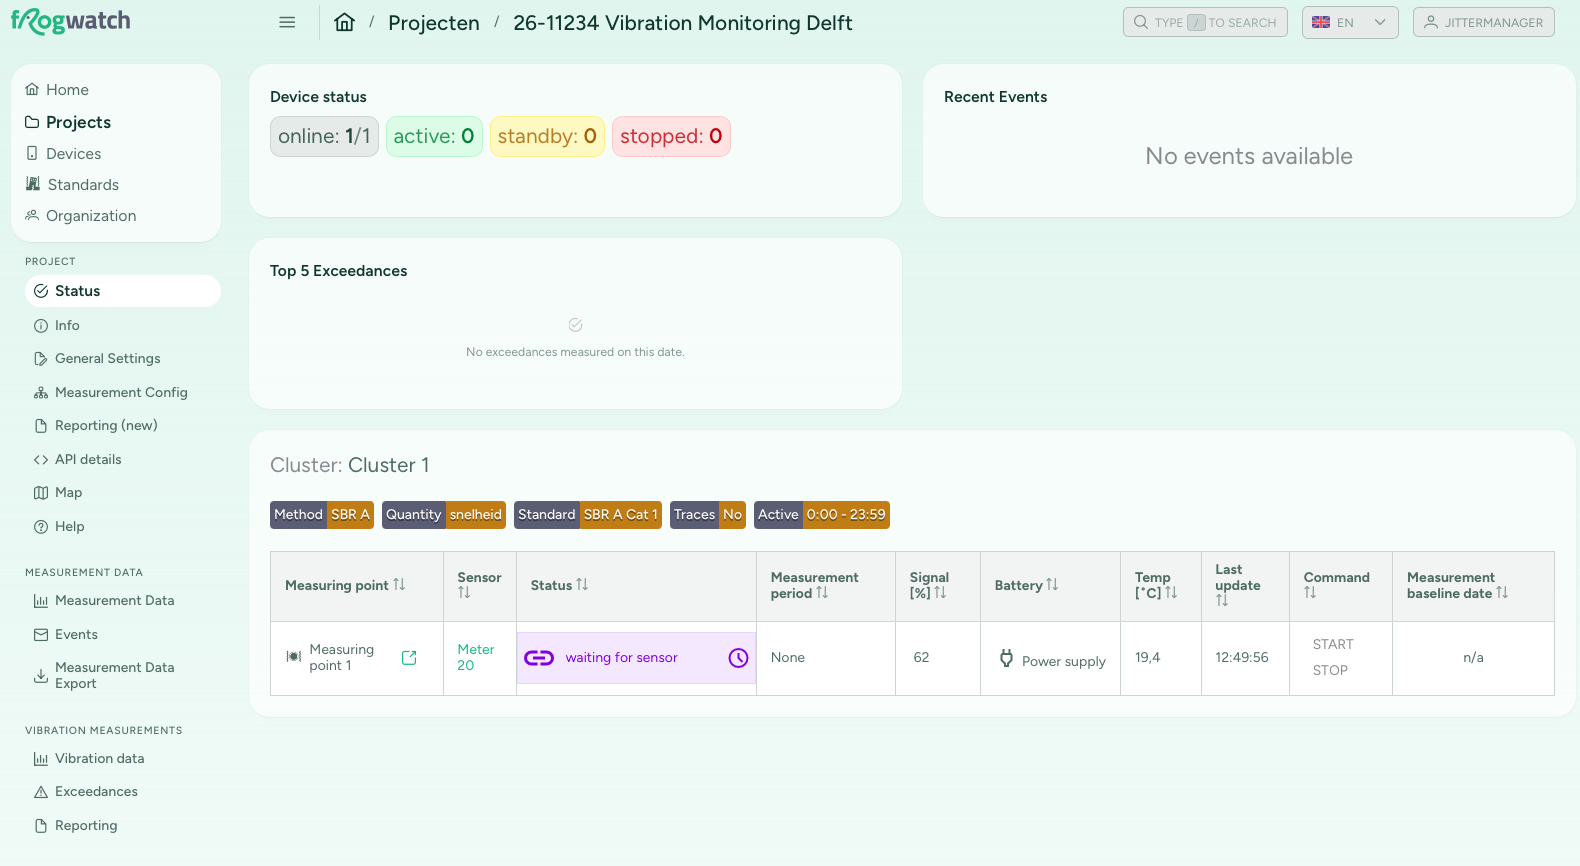This screenshot has width=1580, height=866.
Task: Click the clock icon in status cell
Action: tap(738, 657)
